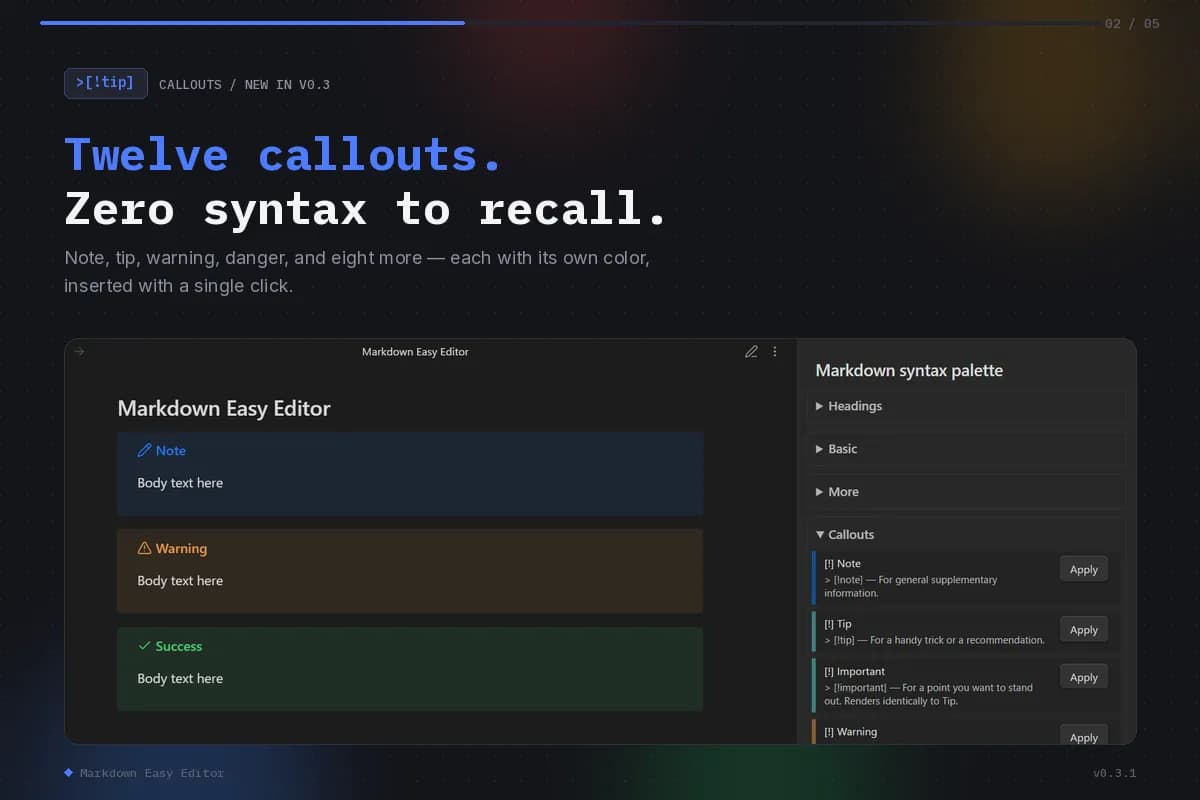Click the Warning callout title in editor
This screenshot has height=800, width=1200.
pos(181,549)
